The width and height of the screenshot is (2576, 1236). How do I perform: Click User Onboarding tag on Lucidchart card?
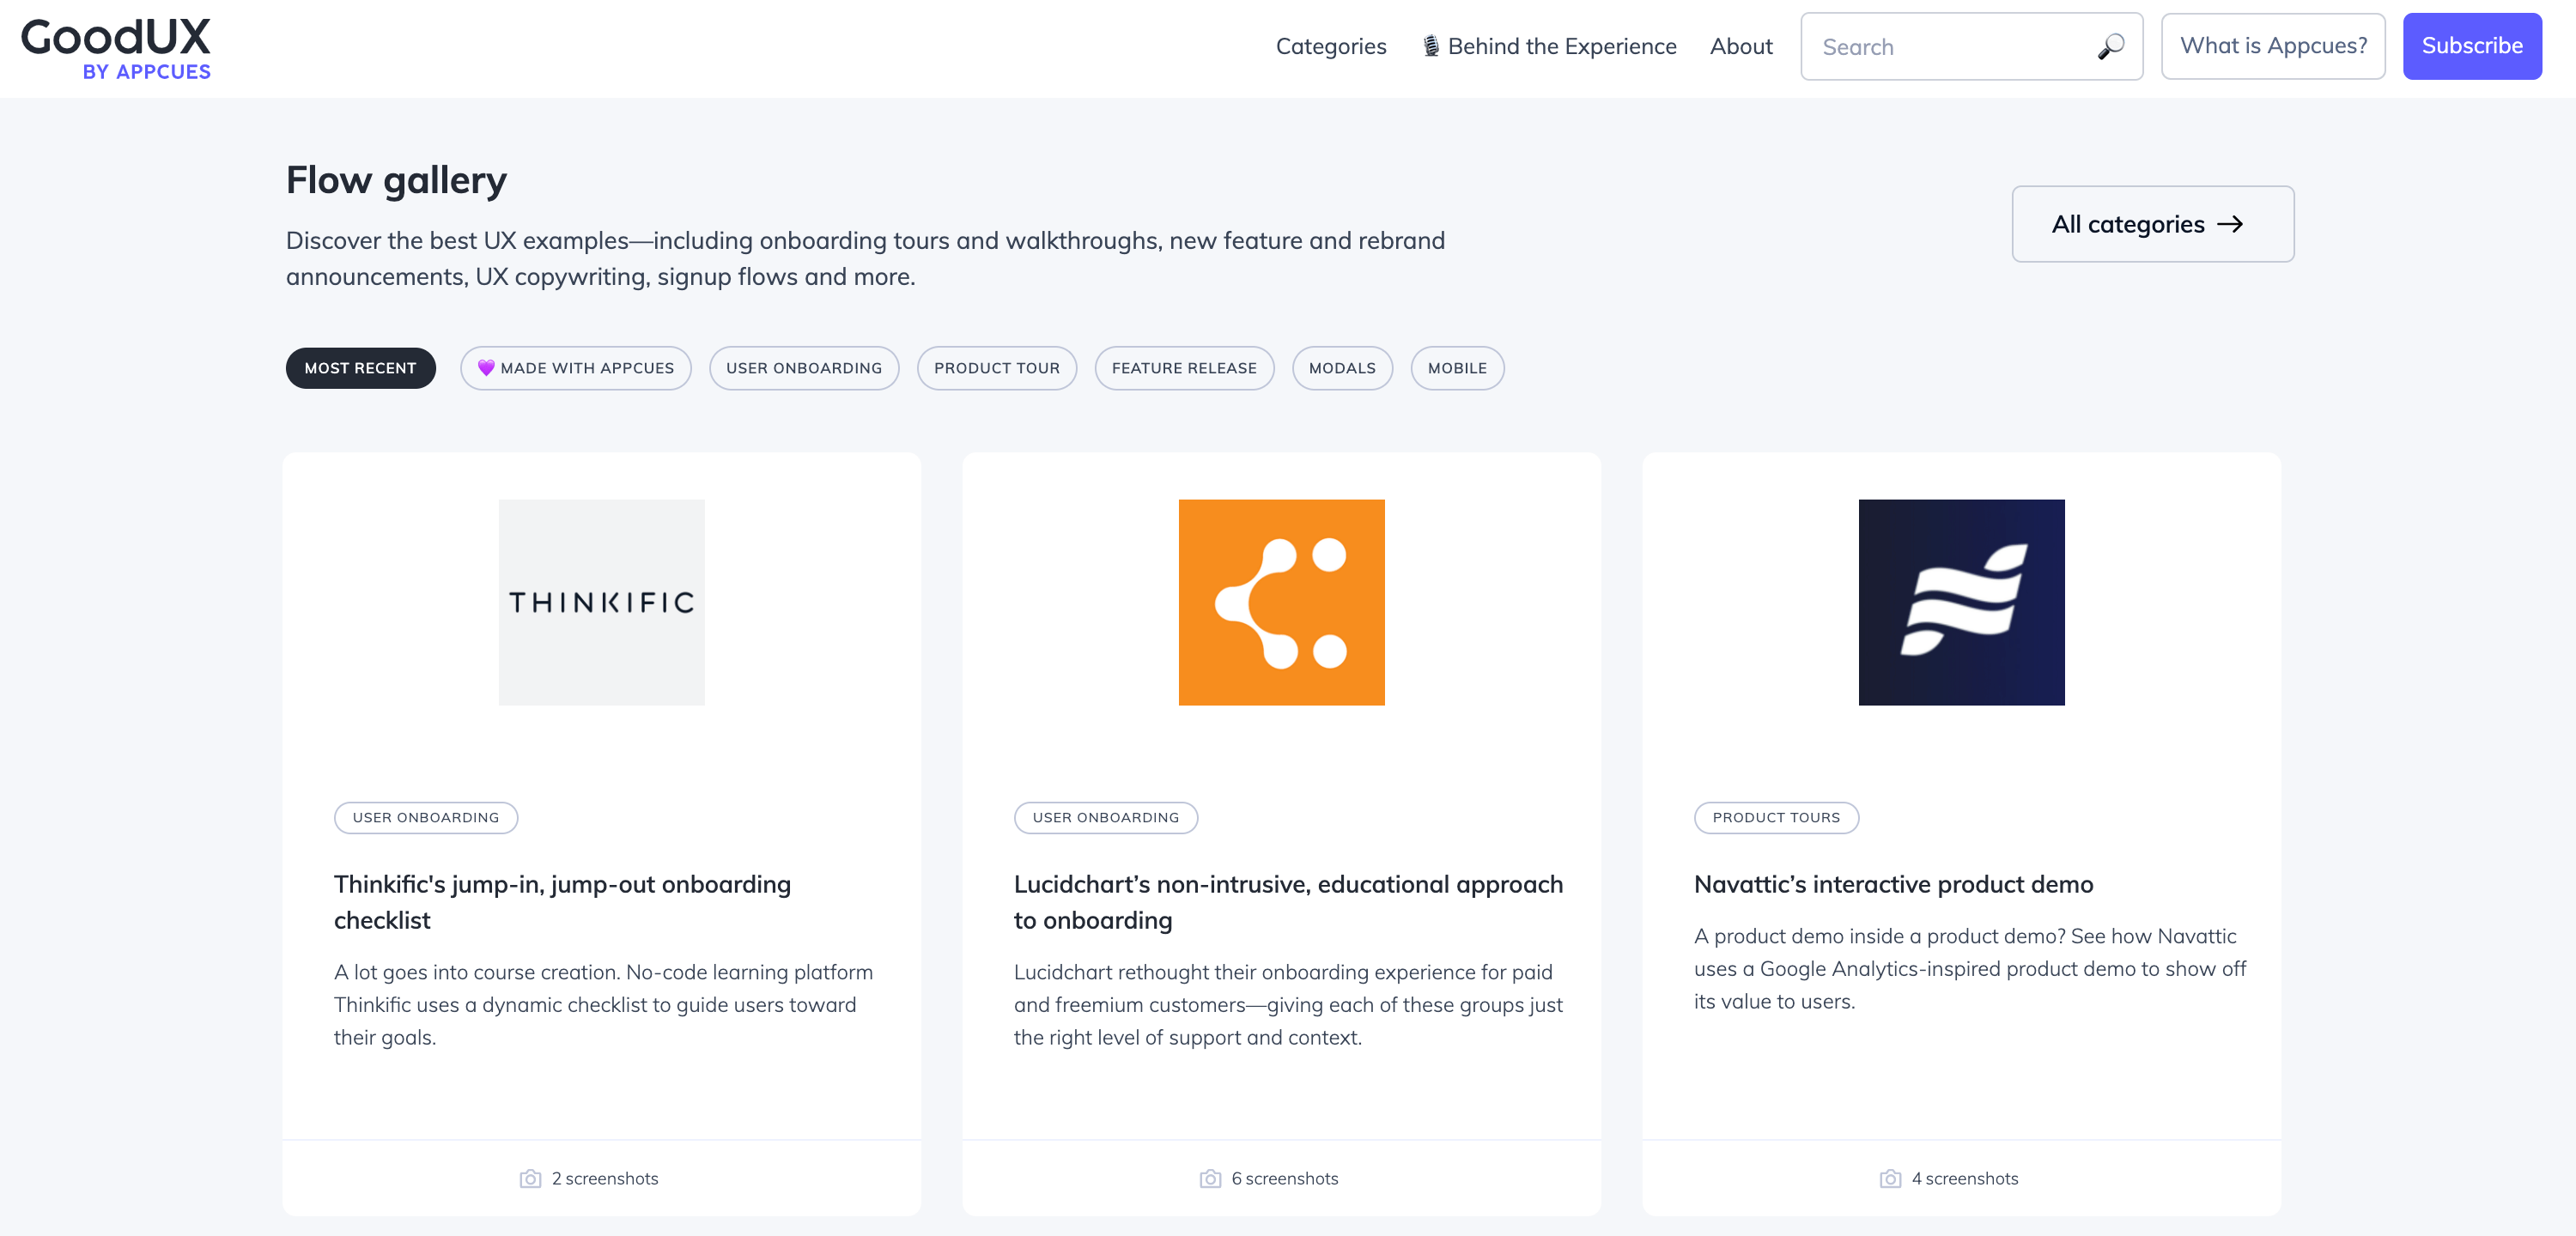[1106, 818]
